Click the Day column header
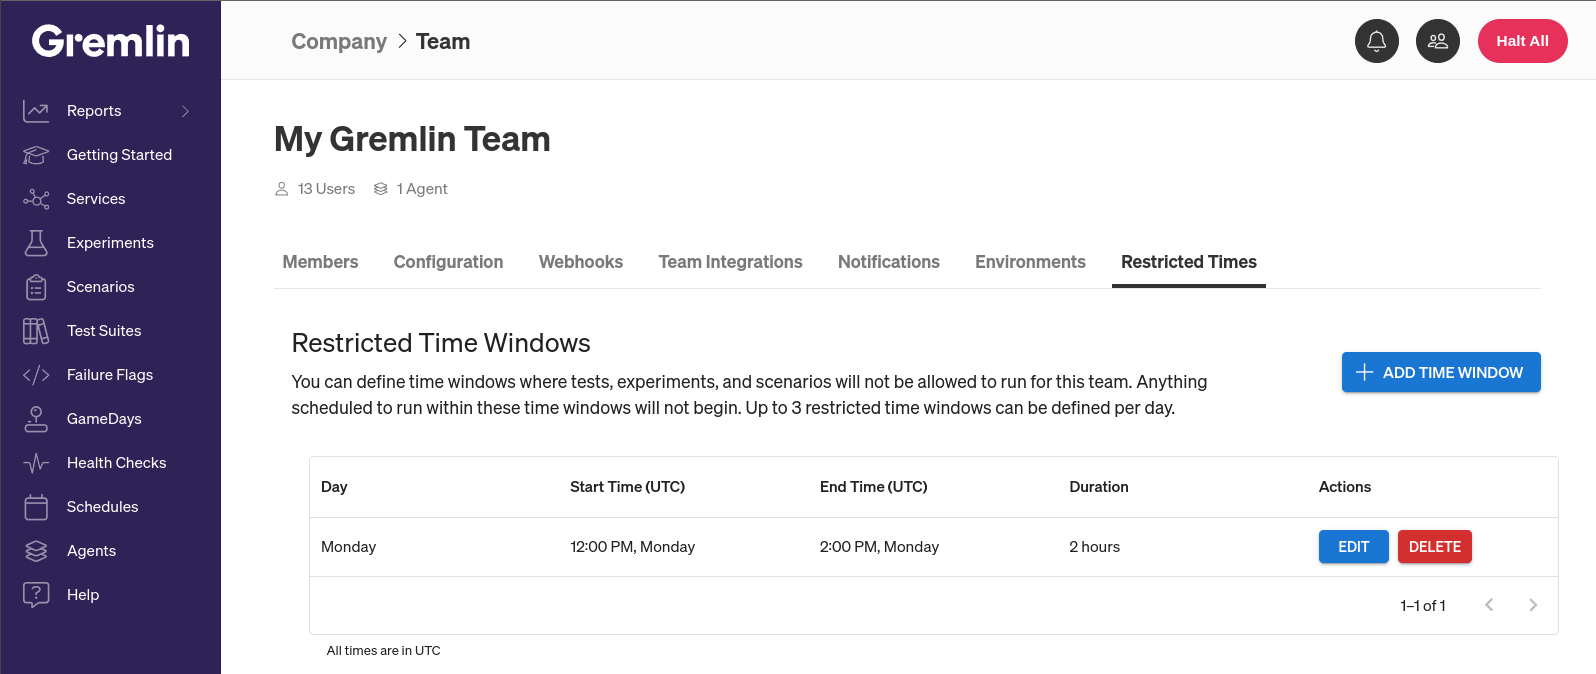 334,487
